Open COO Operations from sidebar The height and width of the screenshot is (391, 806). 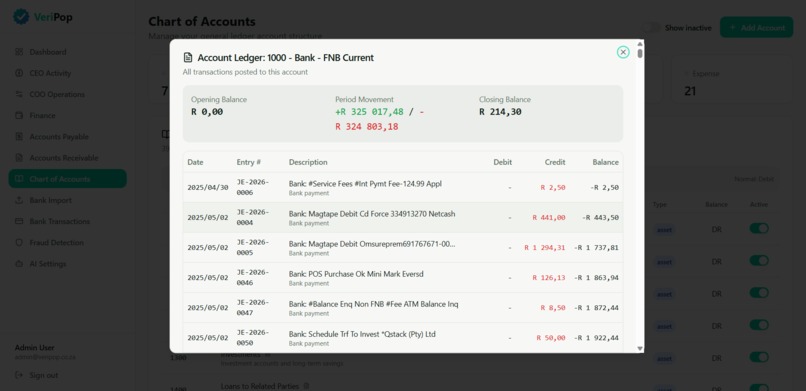pyautogui.click(x=67, y=94)
